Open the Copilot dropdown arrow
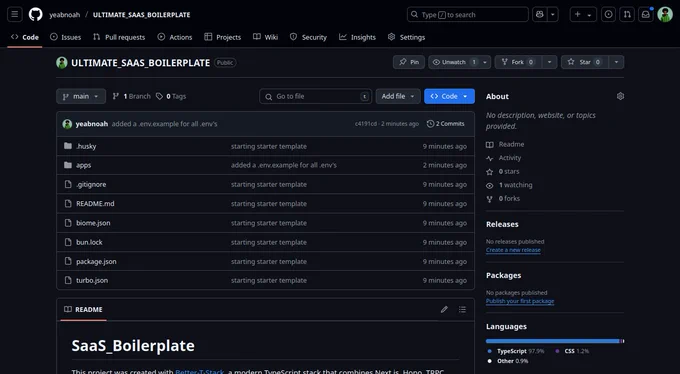The height and width of the screenshot is (374, 680). (553, 14)
